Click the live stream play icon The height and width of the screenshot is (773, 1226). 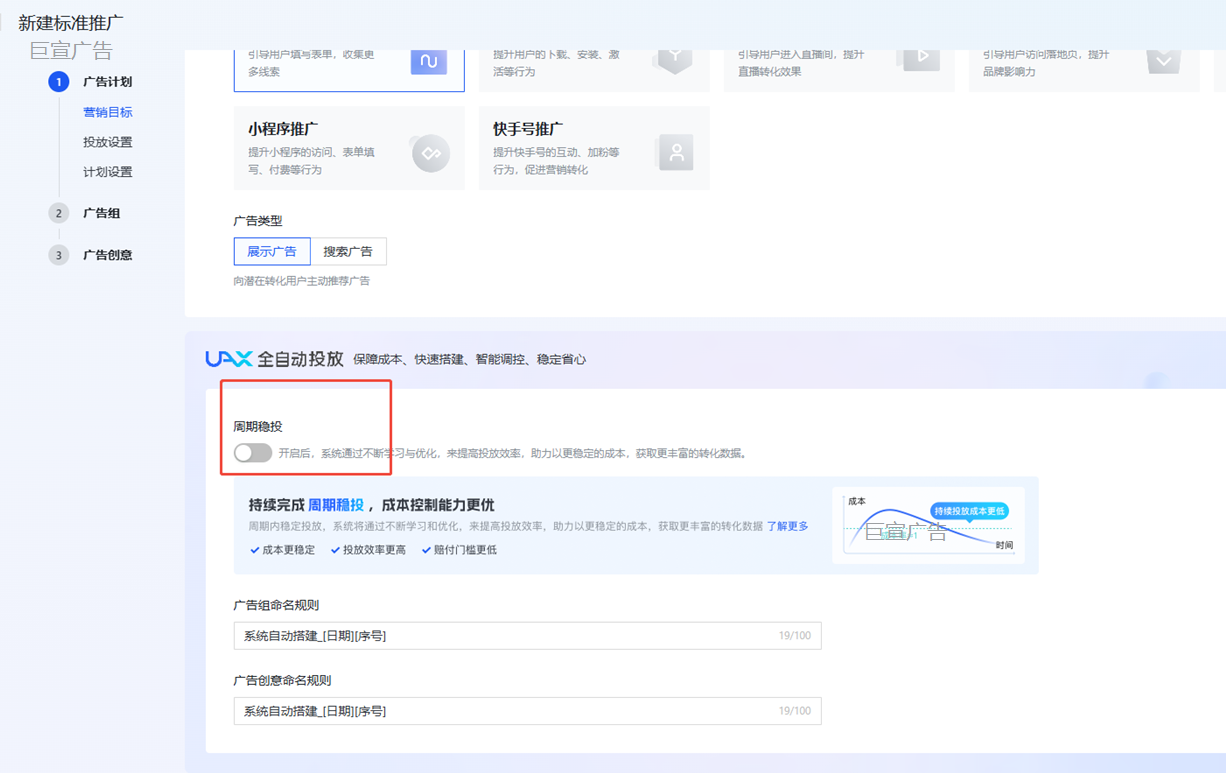point(921,57)
